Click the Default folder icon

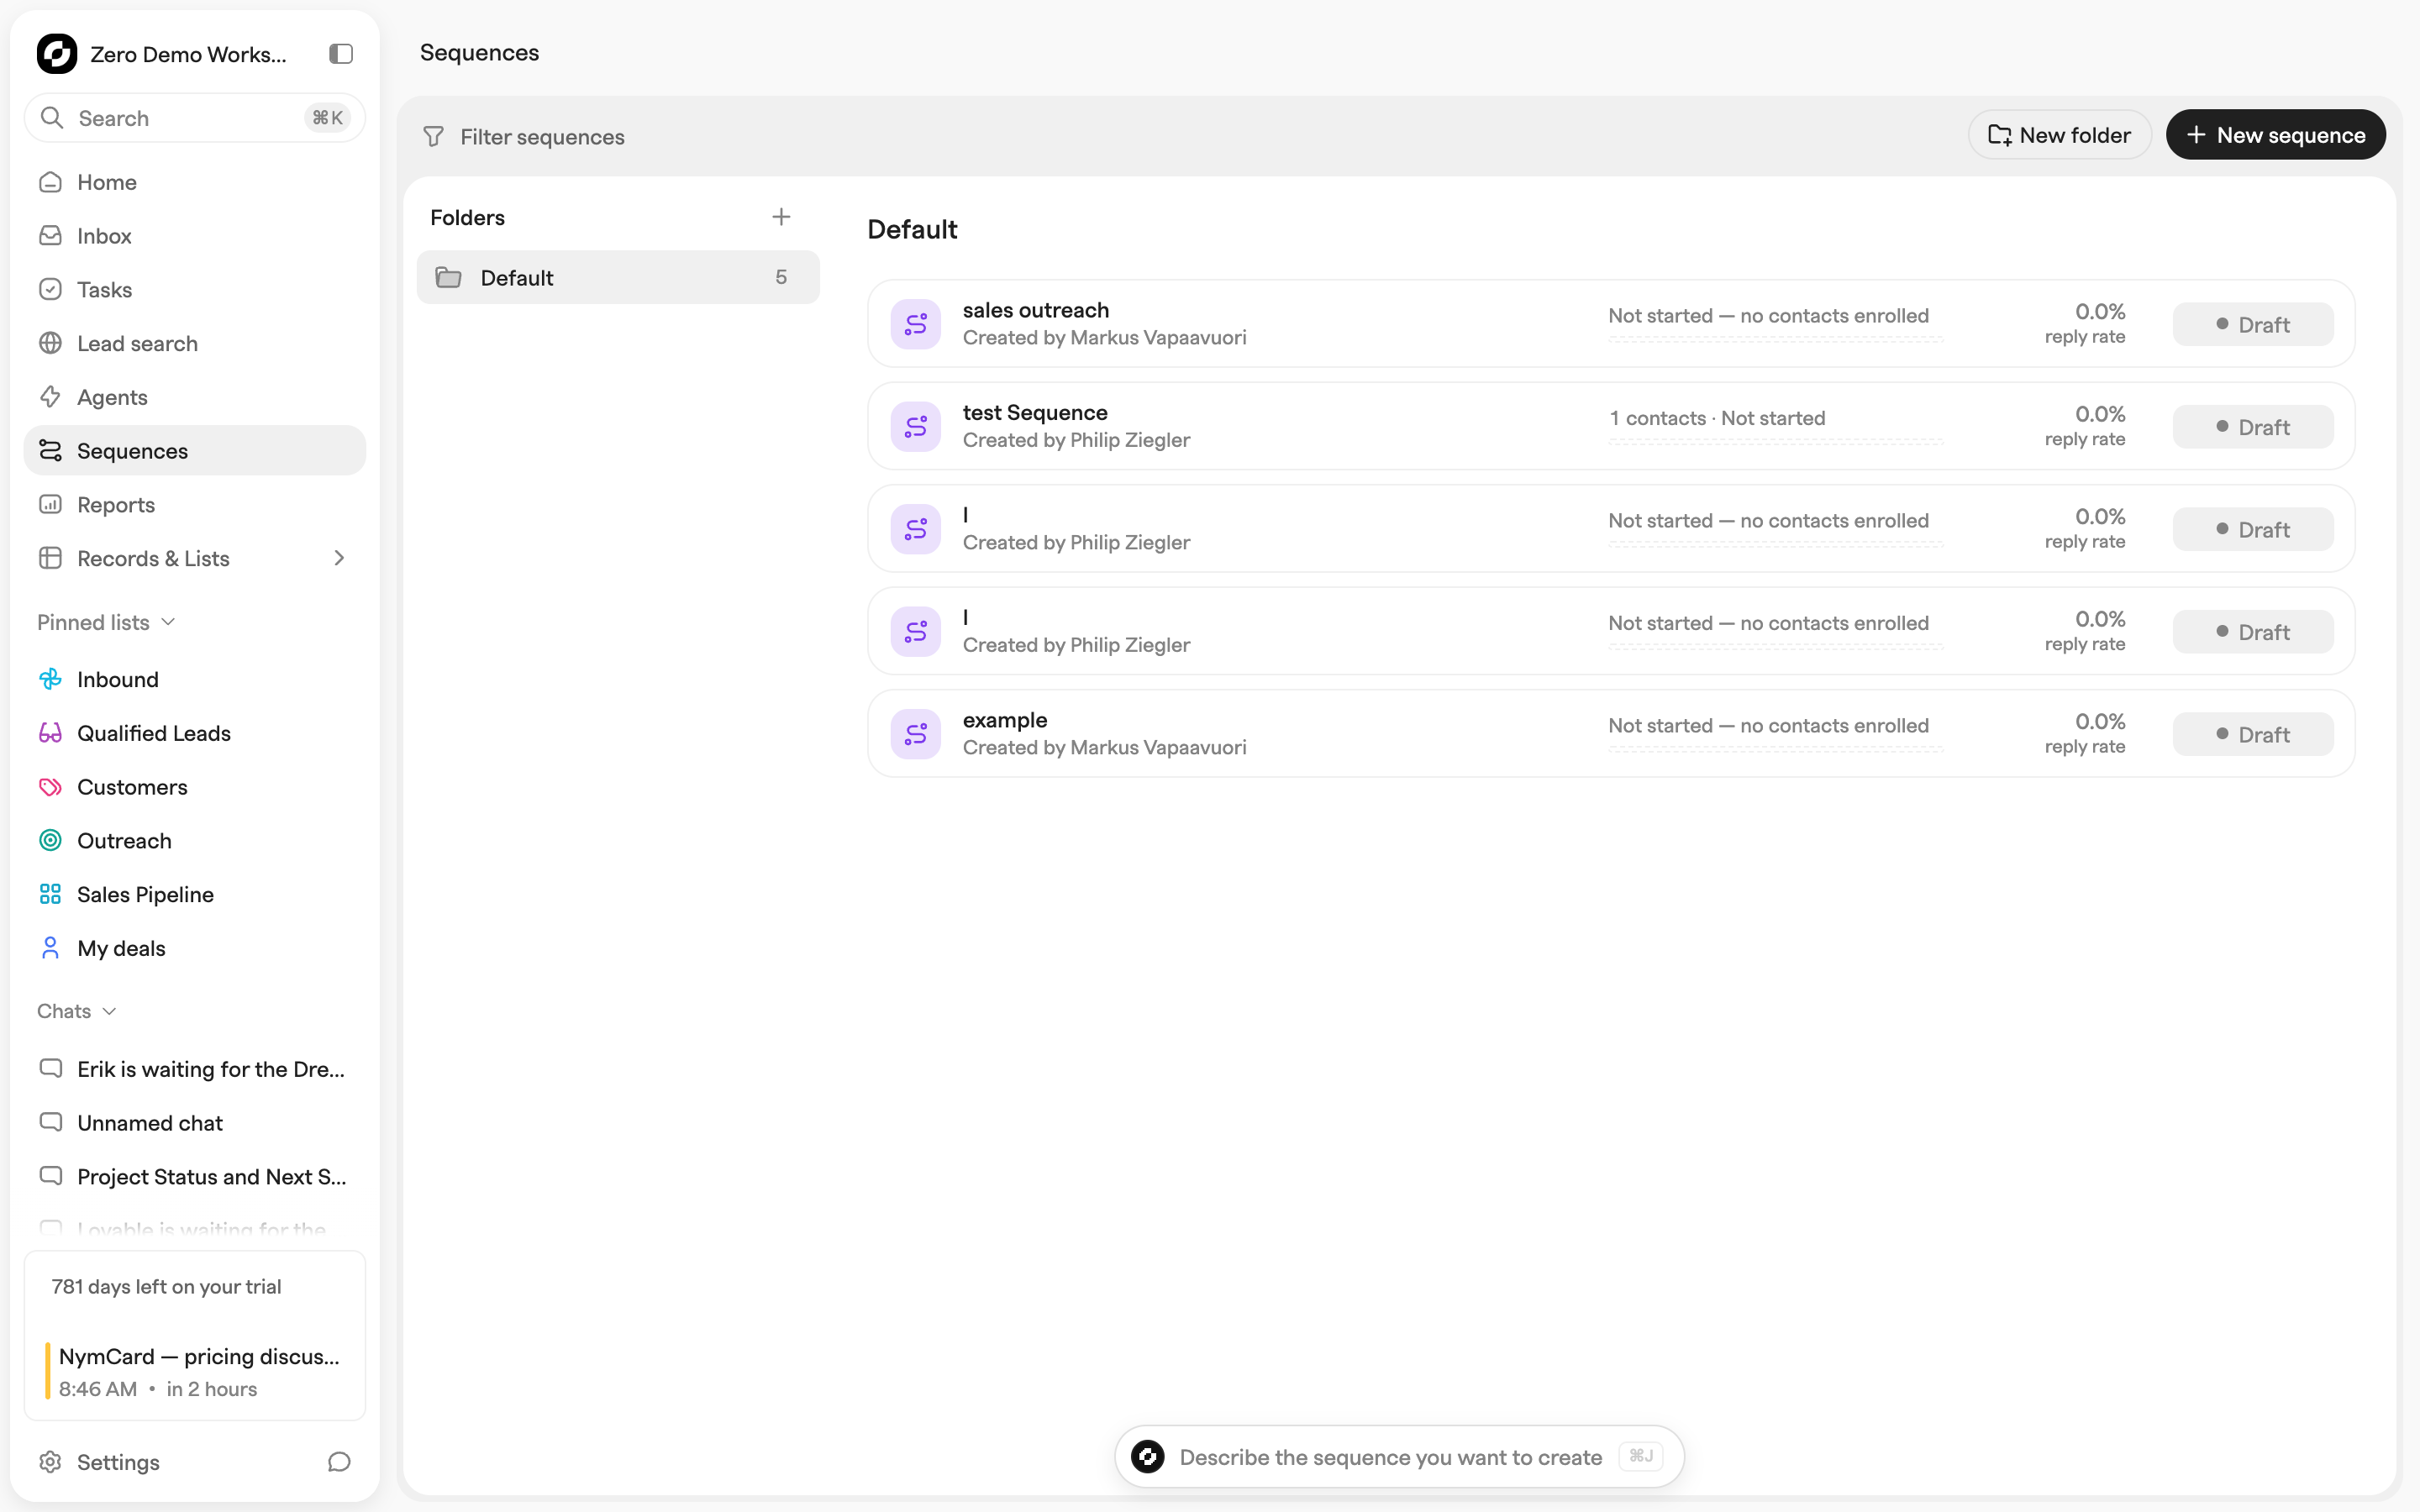(449, 277)
